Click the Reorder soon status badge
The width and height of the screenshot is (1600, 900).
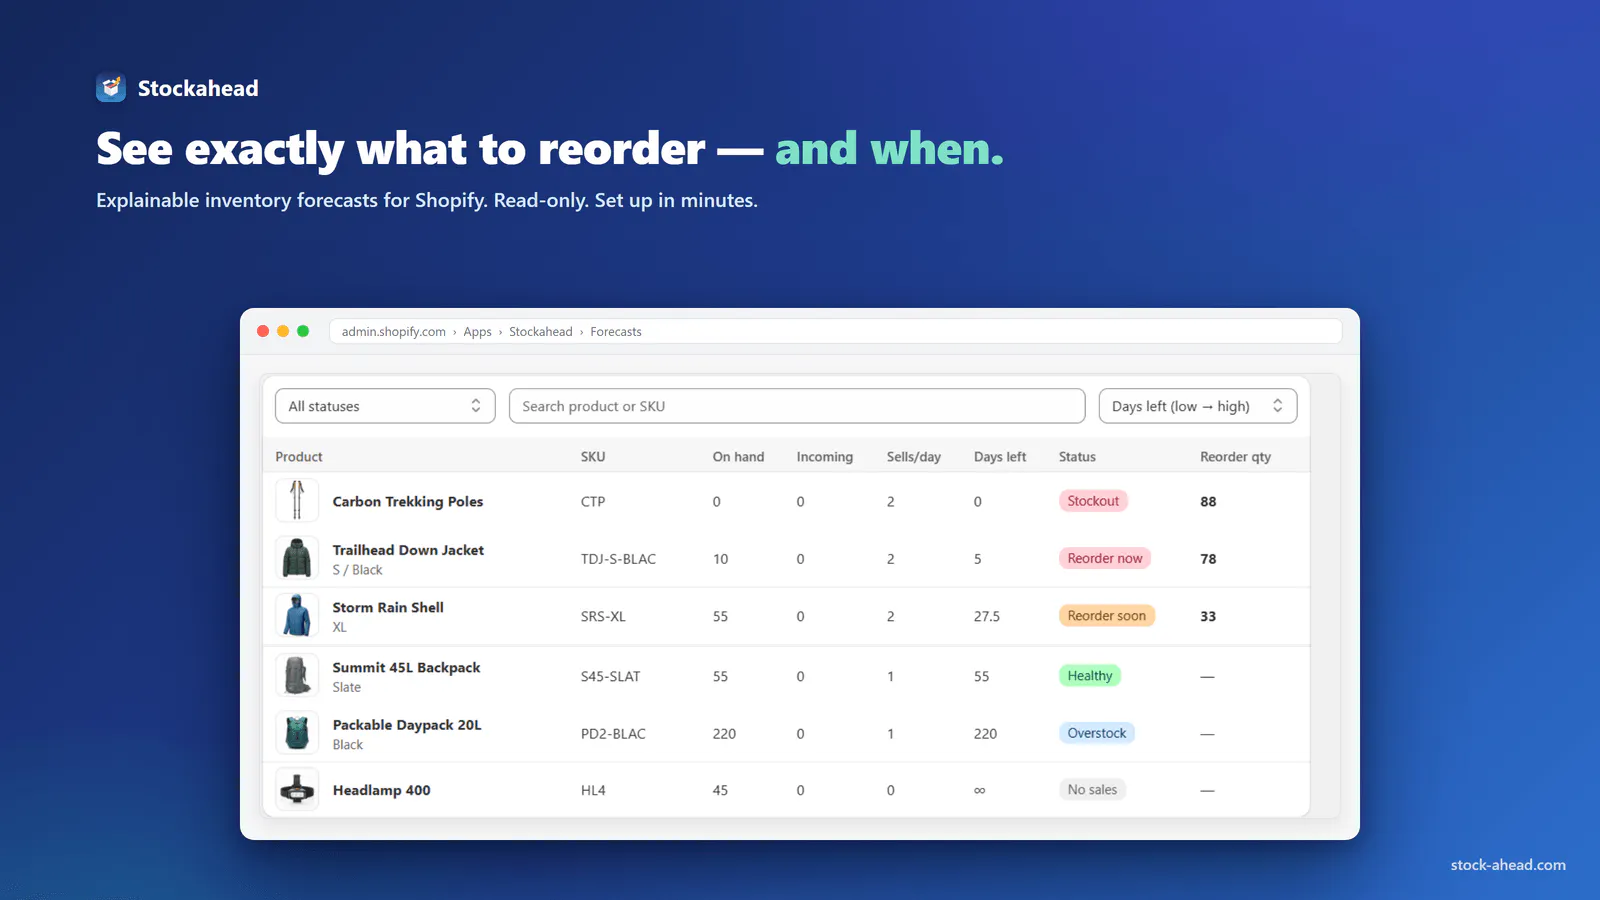1107,616
